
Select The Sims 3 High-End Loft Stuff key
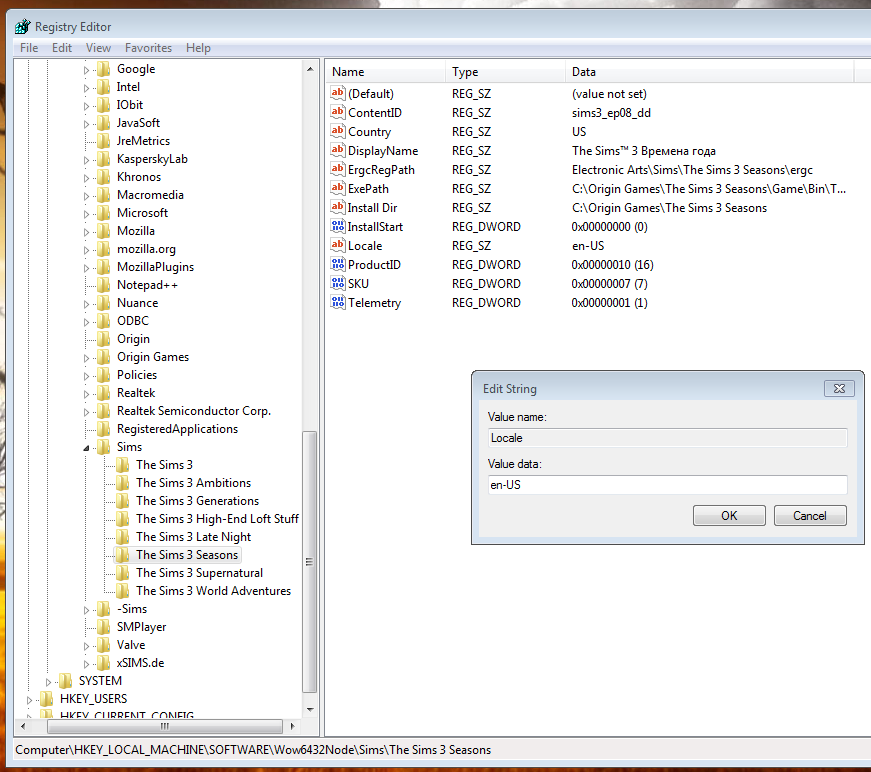217,519
